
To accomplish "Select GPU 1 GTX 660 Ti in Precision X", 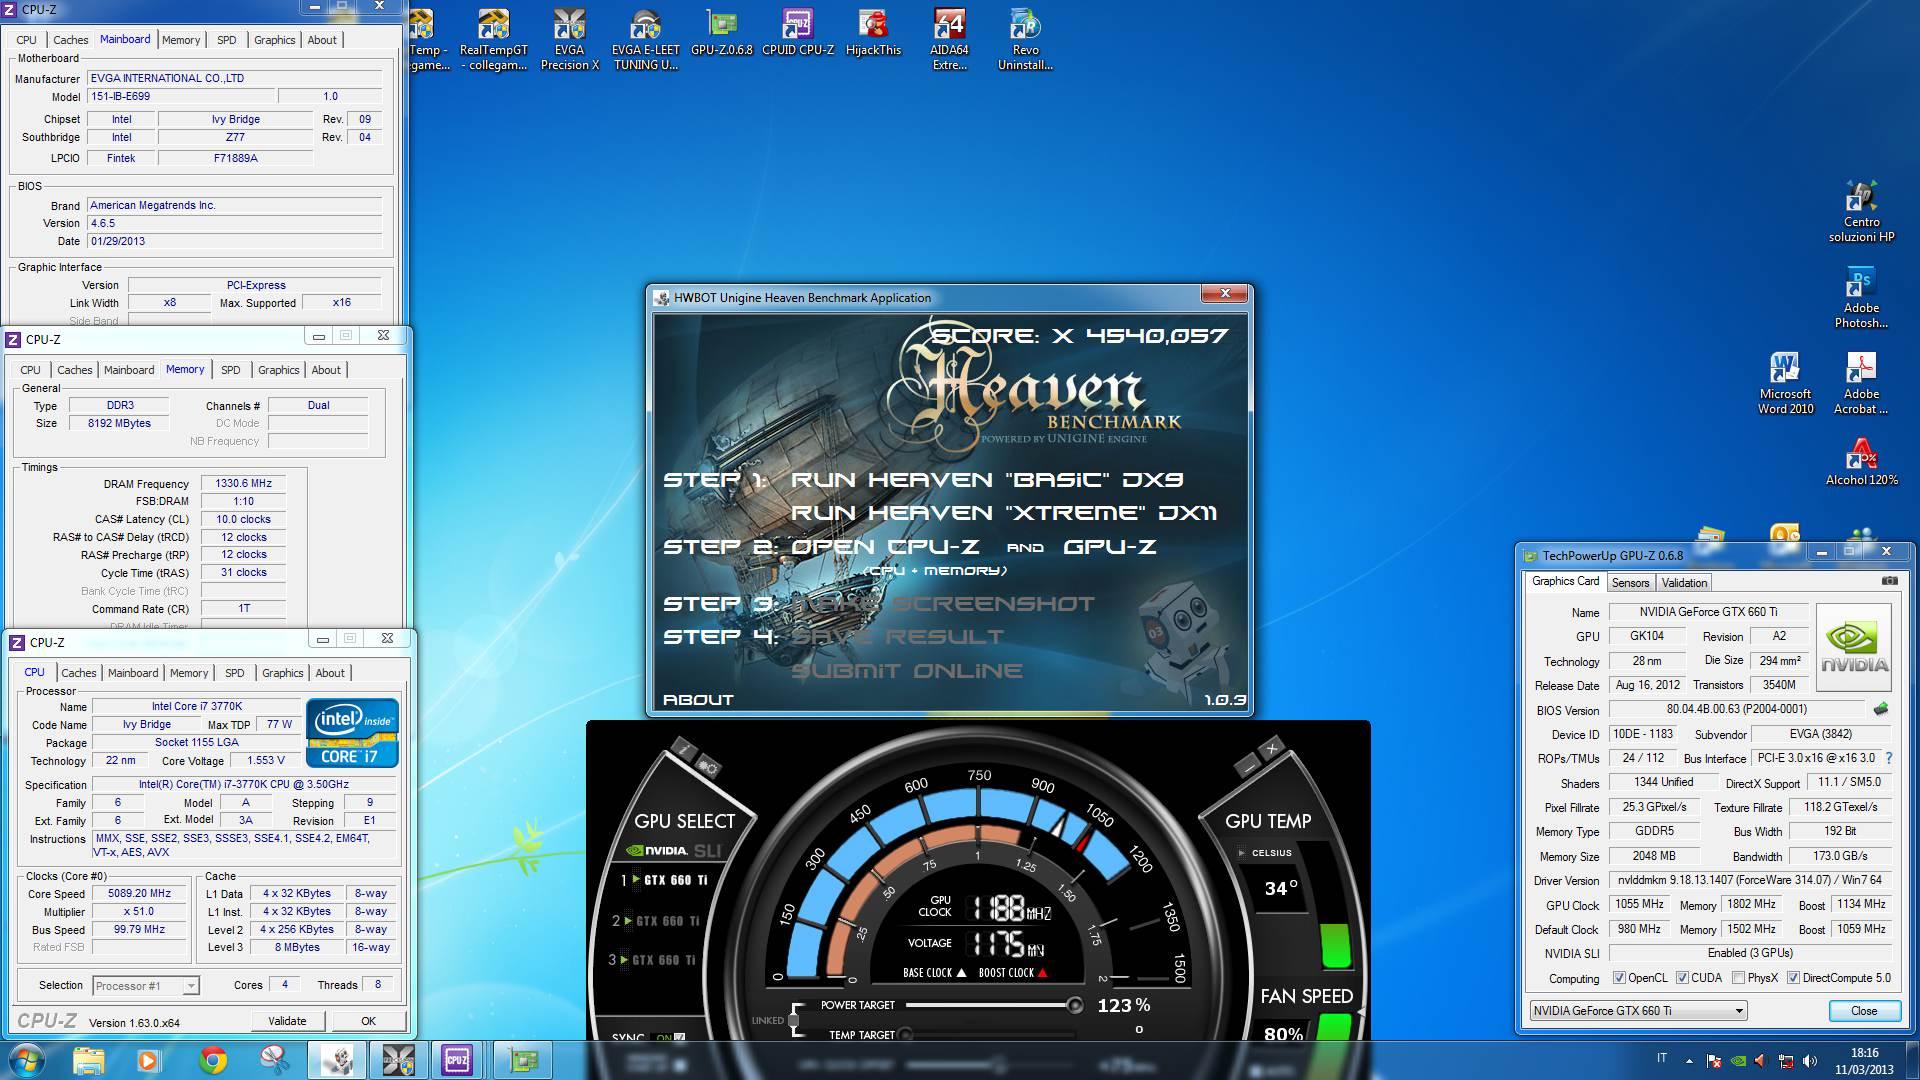I will 665,880.
